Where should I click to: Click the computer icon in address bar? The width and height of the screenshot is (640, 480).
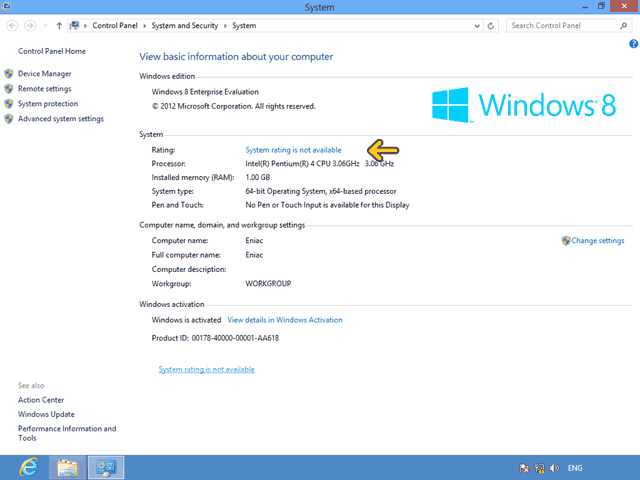point(74,26)
